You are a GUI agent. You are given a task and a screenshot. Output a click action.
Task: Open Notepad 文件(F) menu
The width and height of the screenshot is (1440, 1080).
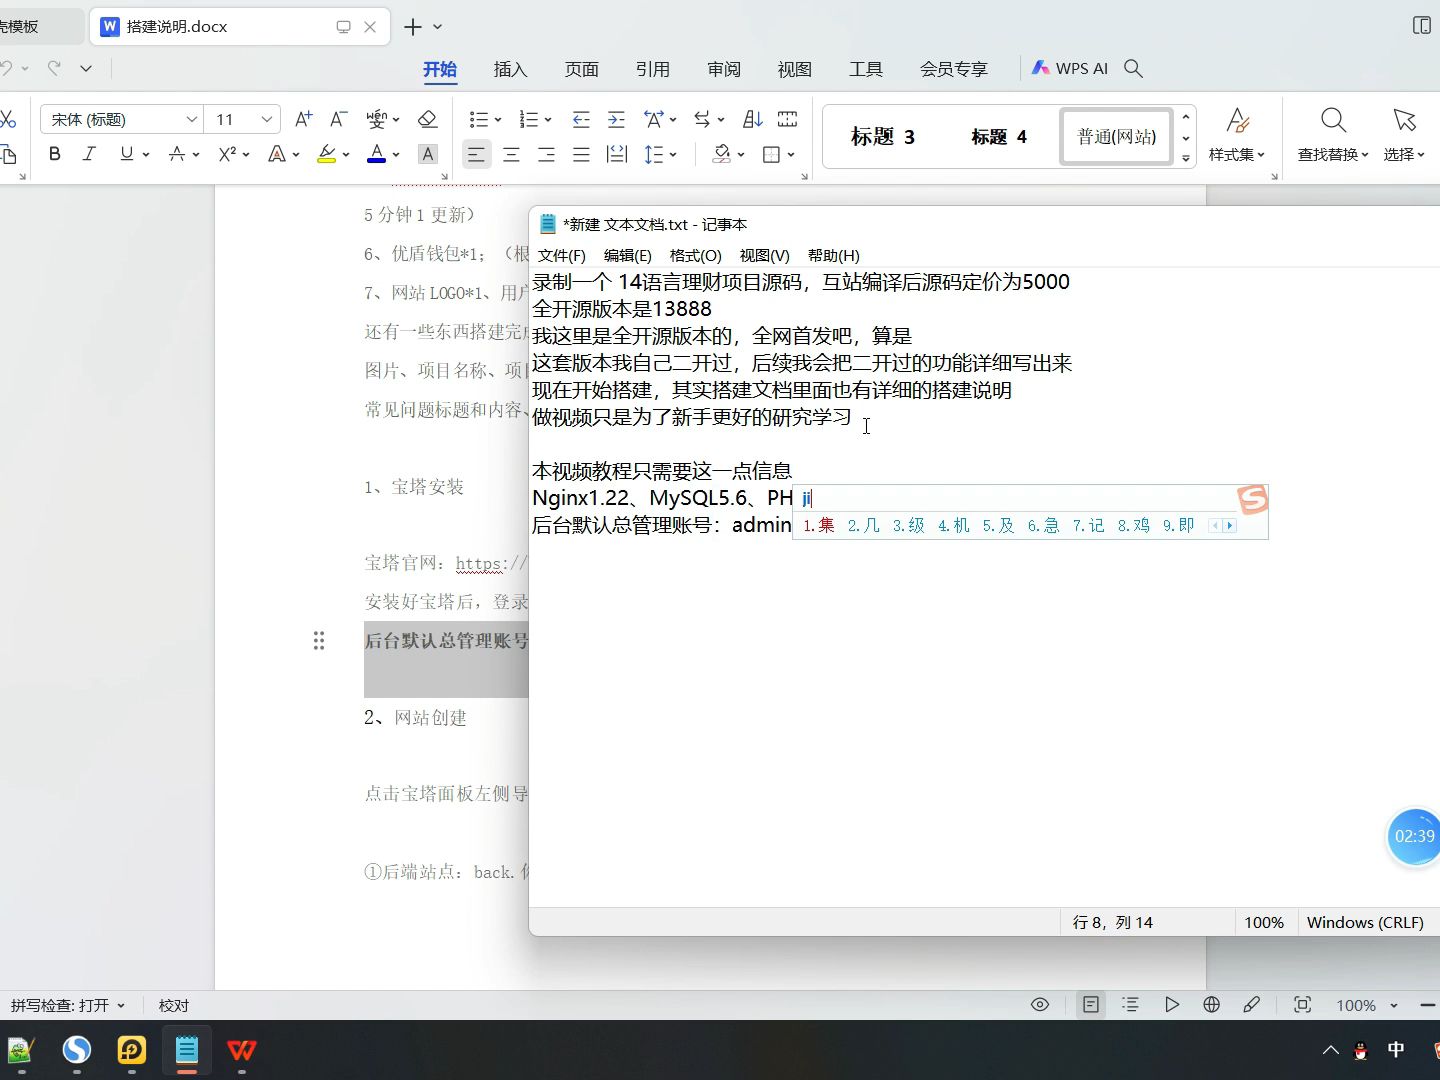coord(562,255)
